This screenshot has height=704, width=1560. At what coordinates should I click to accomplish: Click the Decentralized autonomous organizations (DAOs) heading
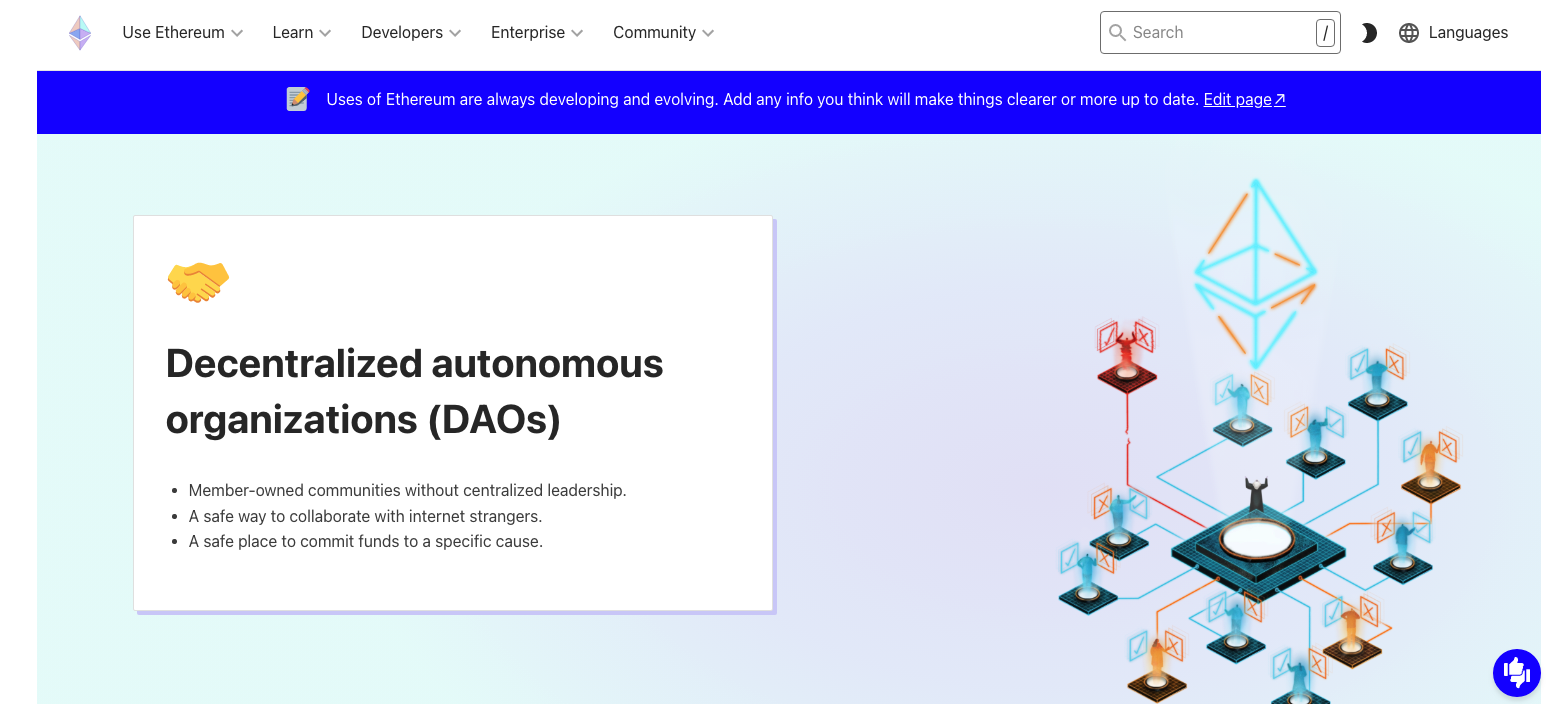(x=414, y=391)
